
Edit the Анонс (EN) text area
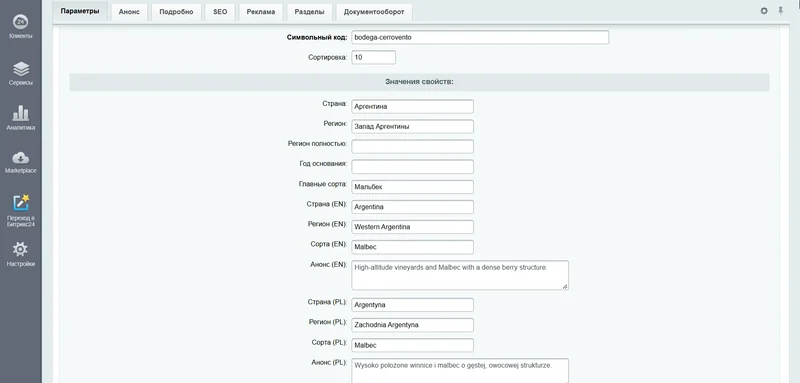click(x=460, y=275)
